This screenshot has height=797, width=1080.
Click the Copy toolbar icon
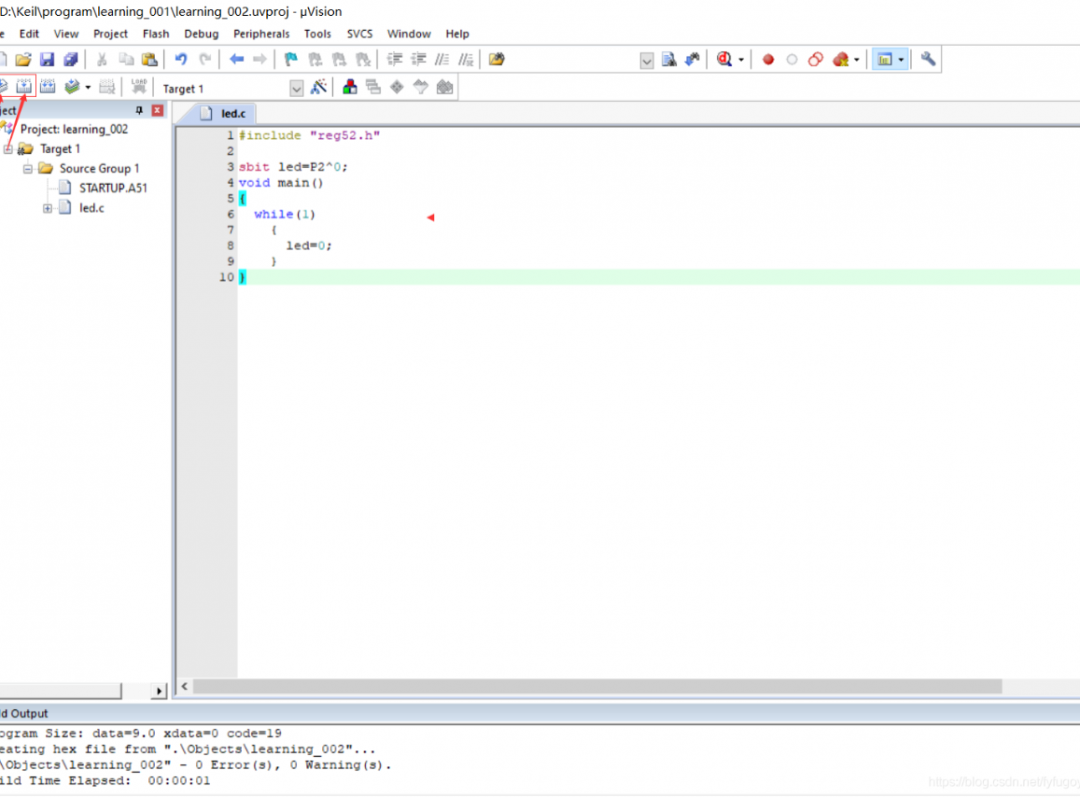(126, 59)
